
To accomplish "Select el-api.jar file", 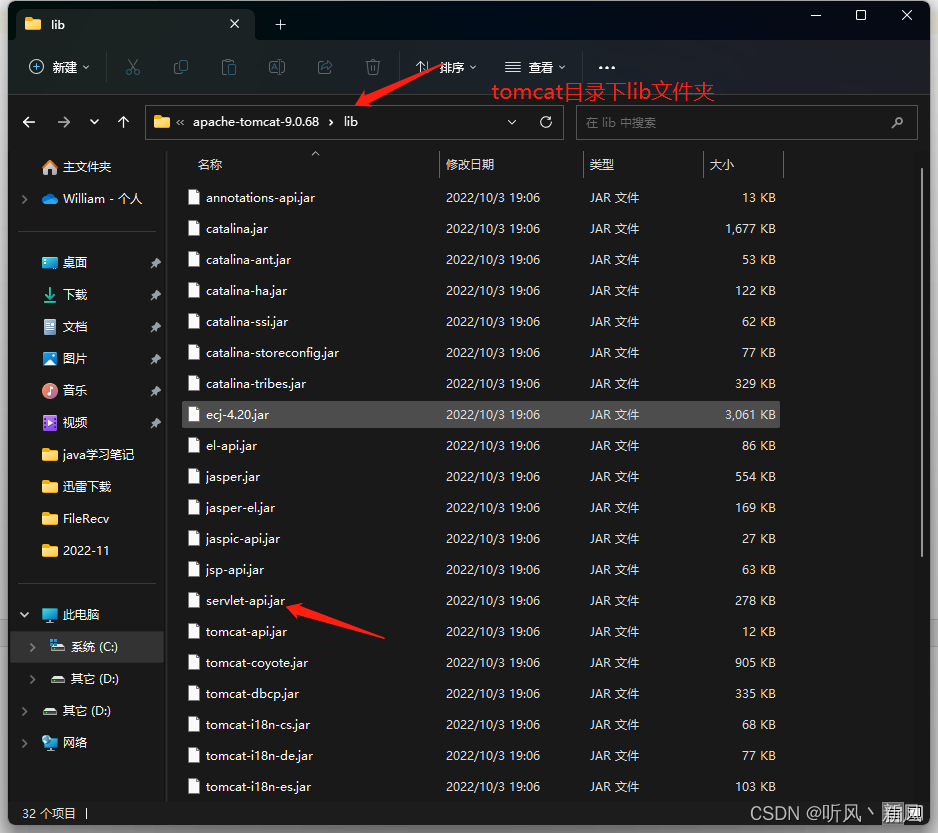I will click(x=480, y=446).
